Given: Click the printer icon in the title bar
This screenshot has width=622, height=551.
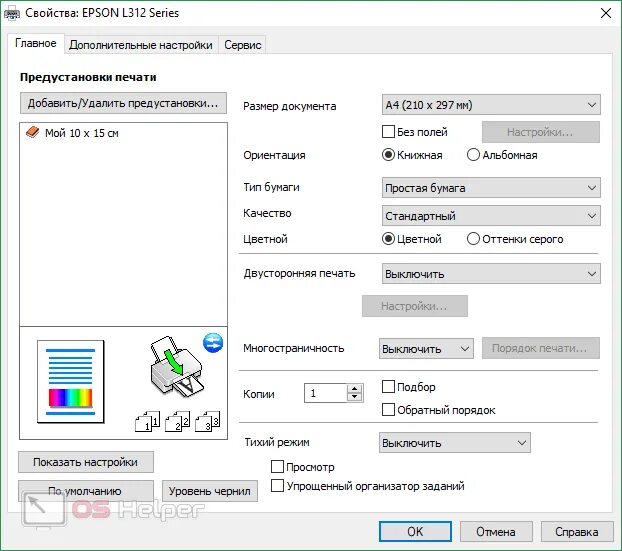Looking at the screenshot, I should (x=12, y=14).
